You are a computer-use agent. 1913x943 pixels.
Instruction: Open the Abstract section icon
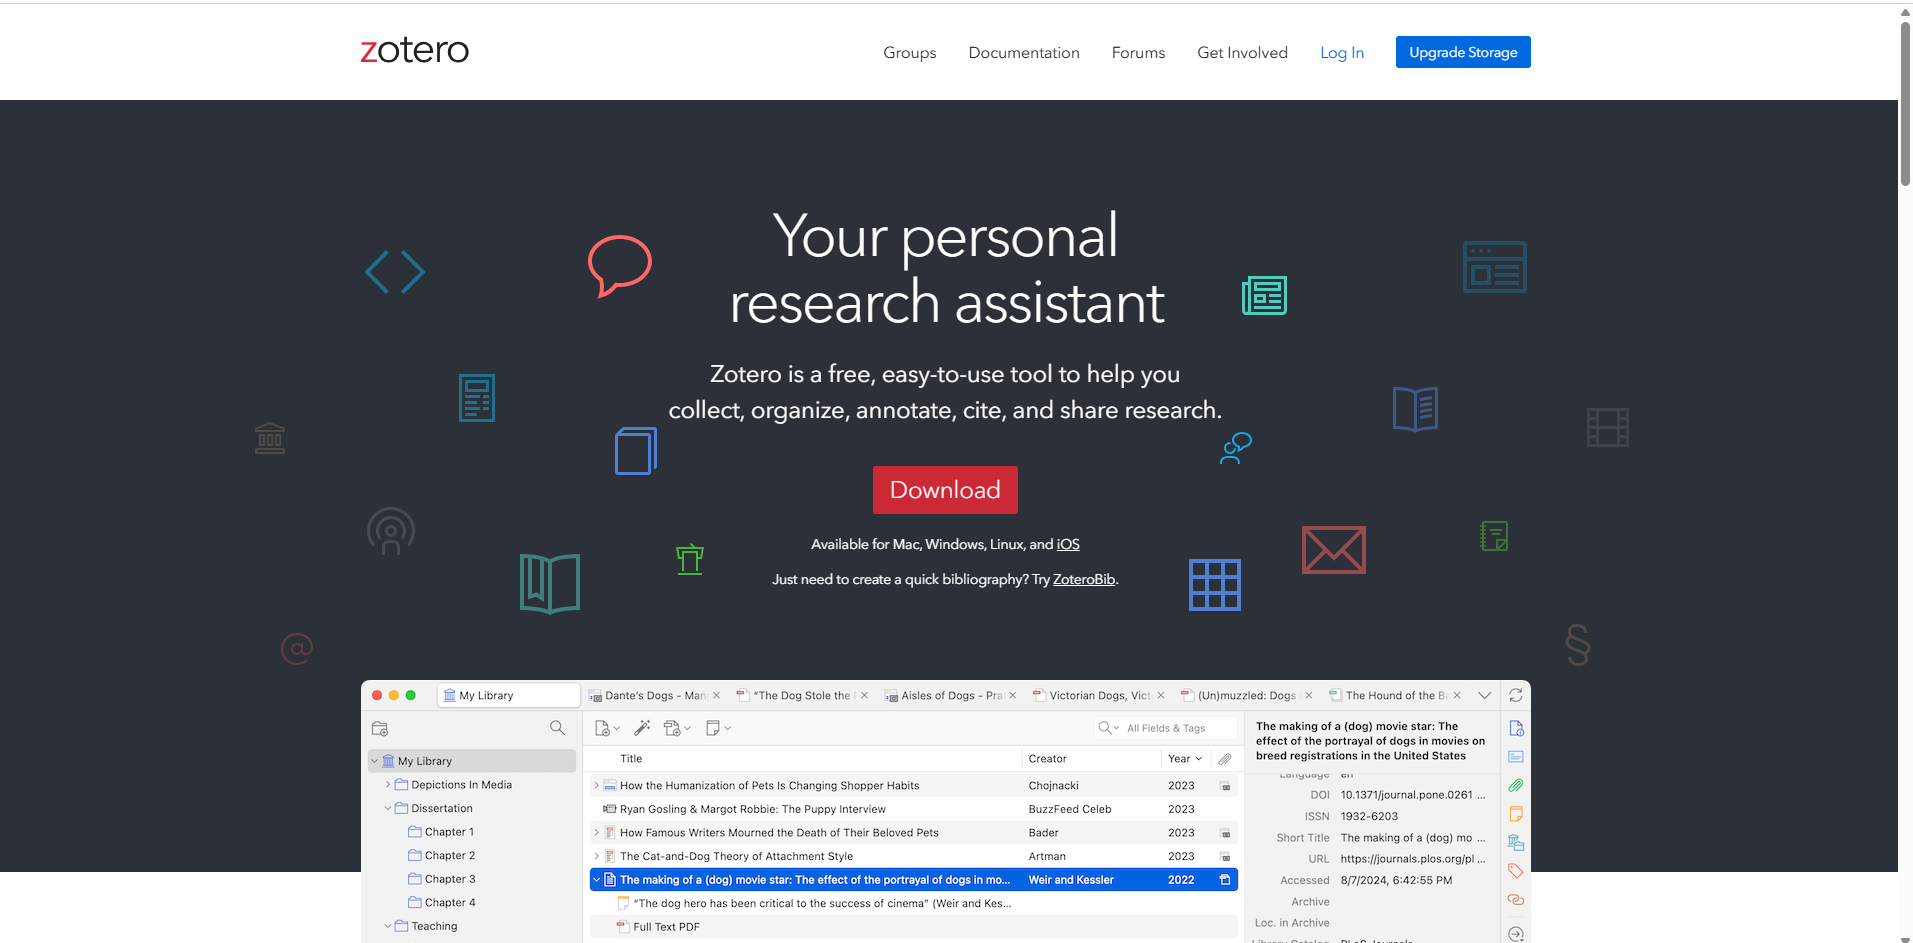1516,757
